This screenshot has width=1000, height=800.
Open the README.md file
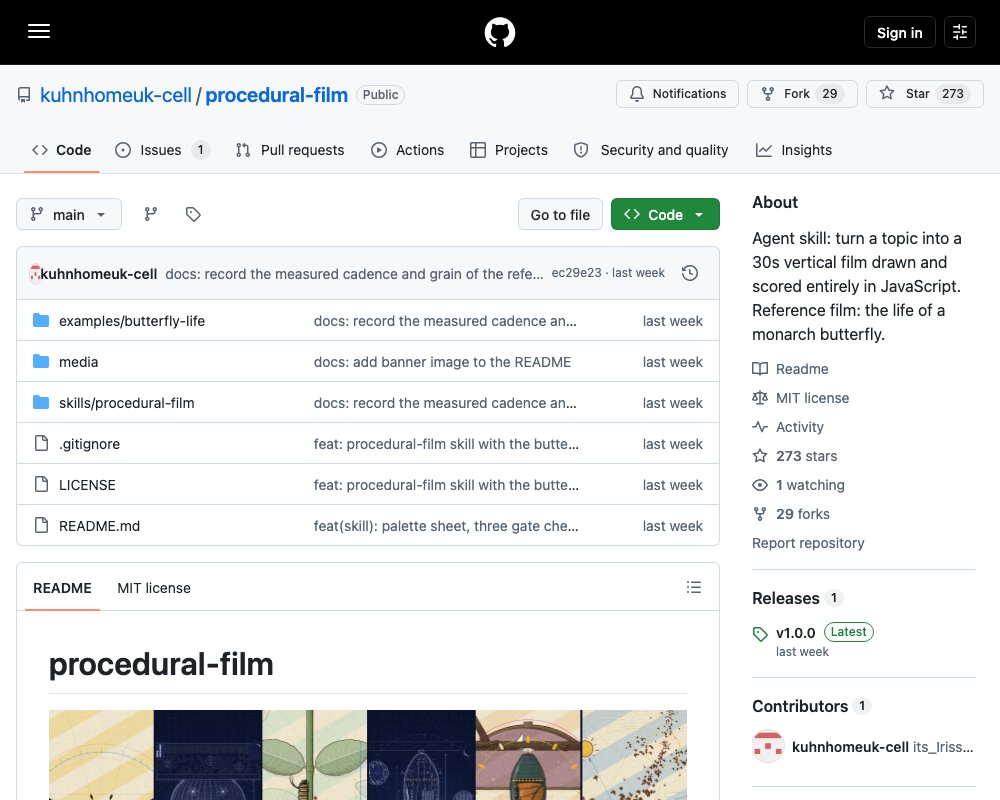pyautogui.click(x=99, y=526)
